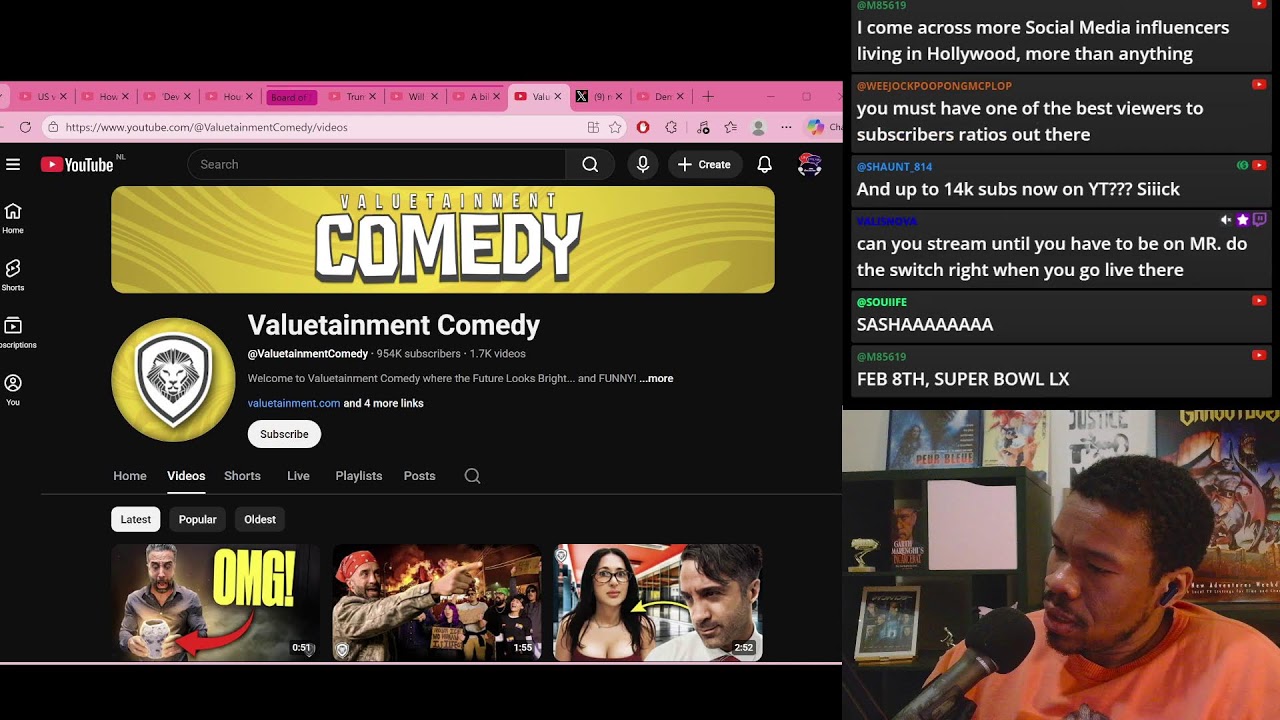Open the extensions puzzle icon
1280x720 pixels.
tap(671, 127)
